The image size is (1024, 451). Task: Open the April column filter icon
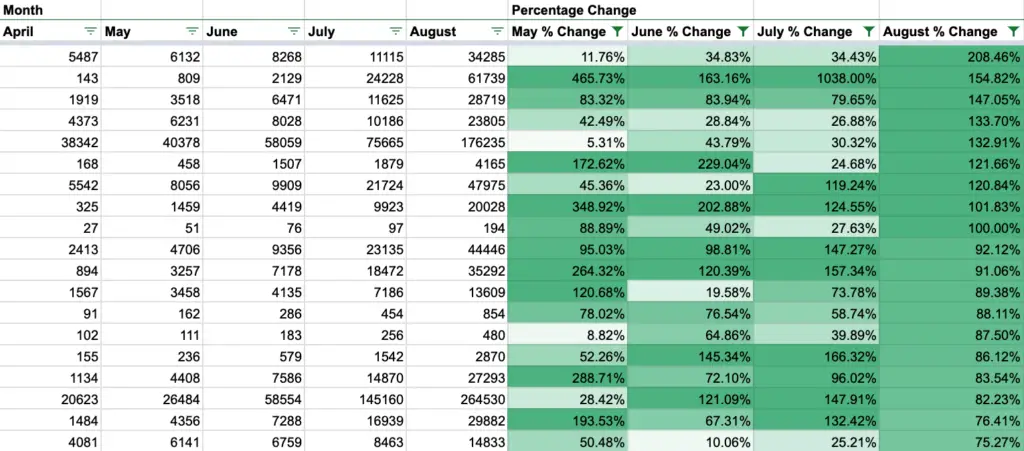tap(90, 31)
